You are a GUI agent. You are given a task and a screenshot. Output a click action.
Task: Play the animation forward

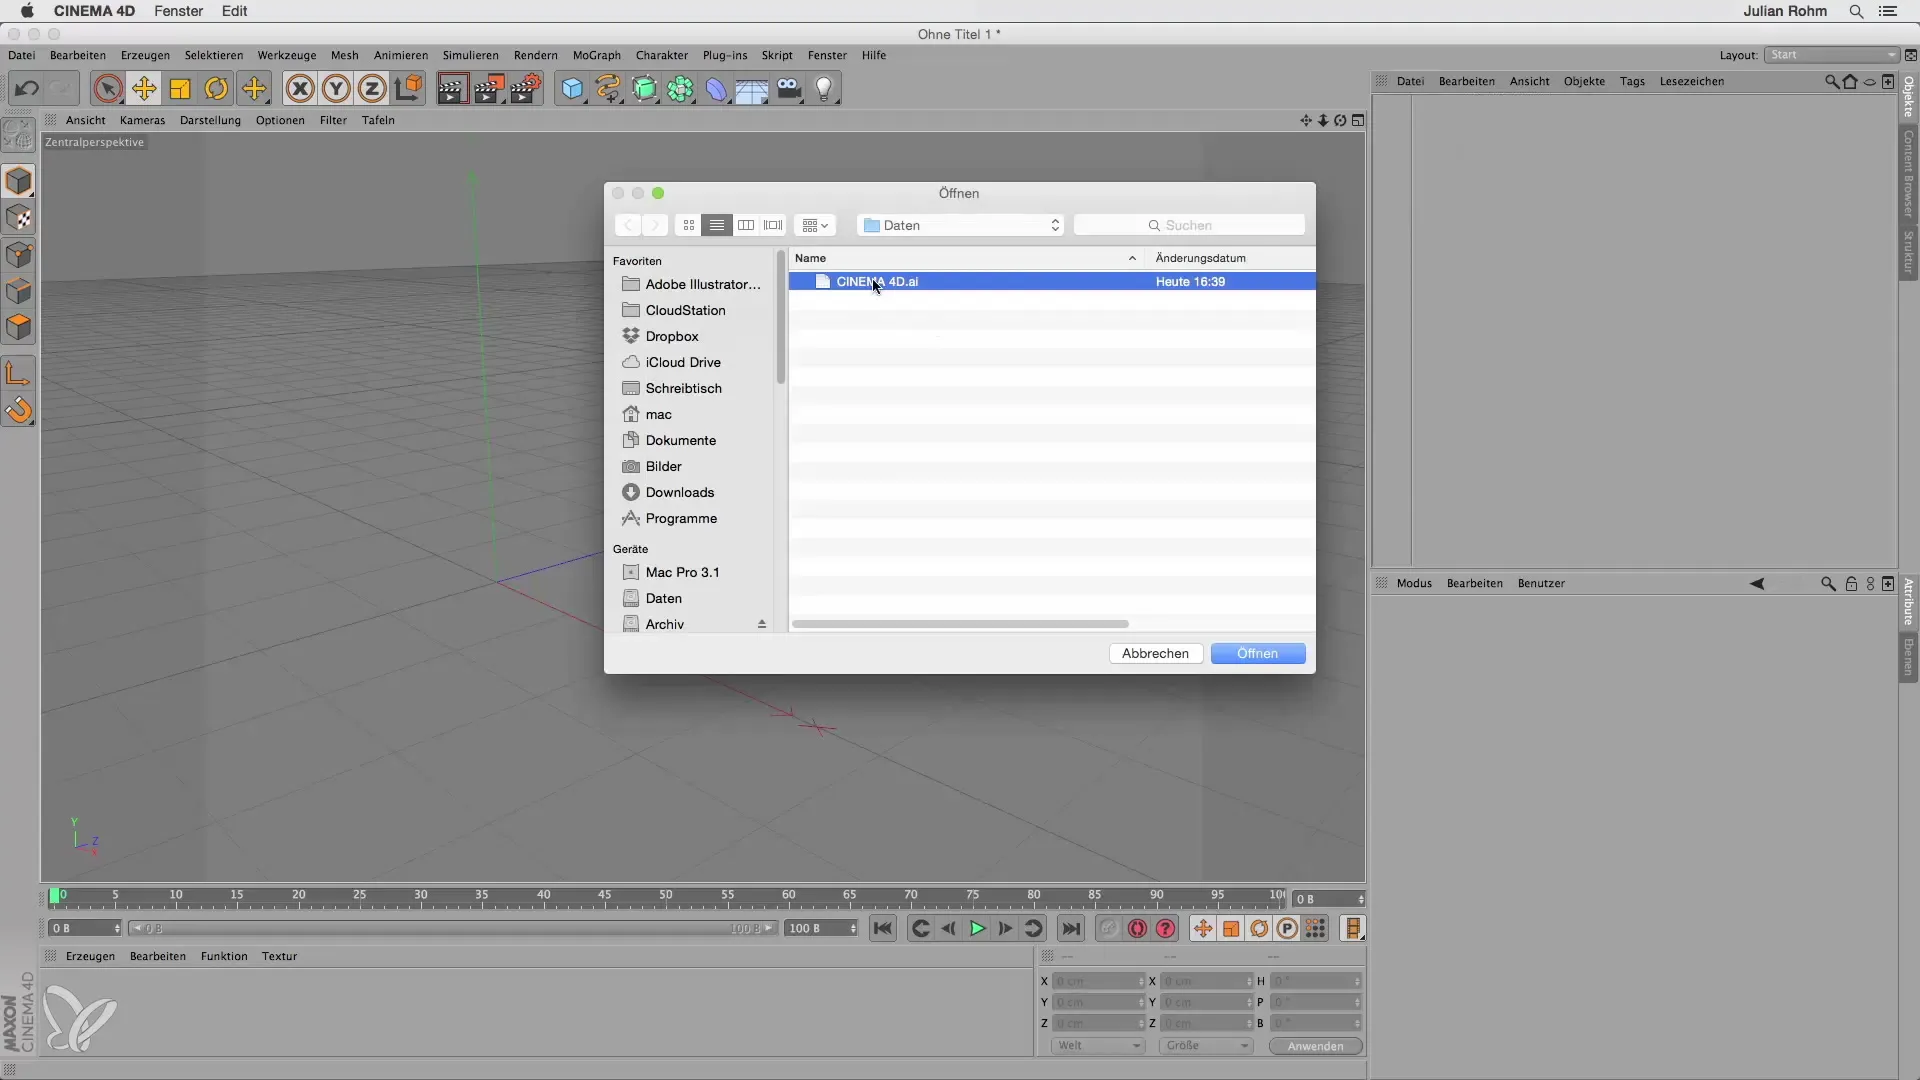(x=977, y=929)
